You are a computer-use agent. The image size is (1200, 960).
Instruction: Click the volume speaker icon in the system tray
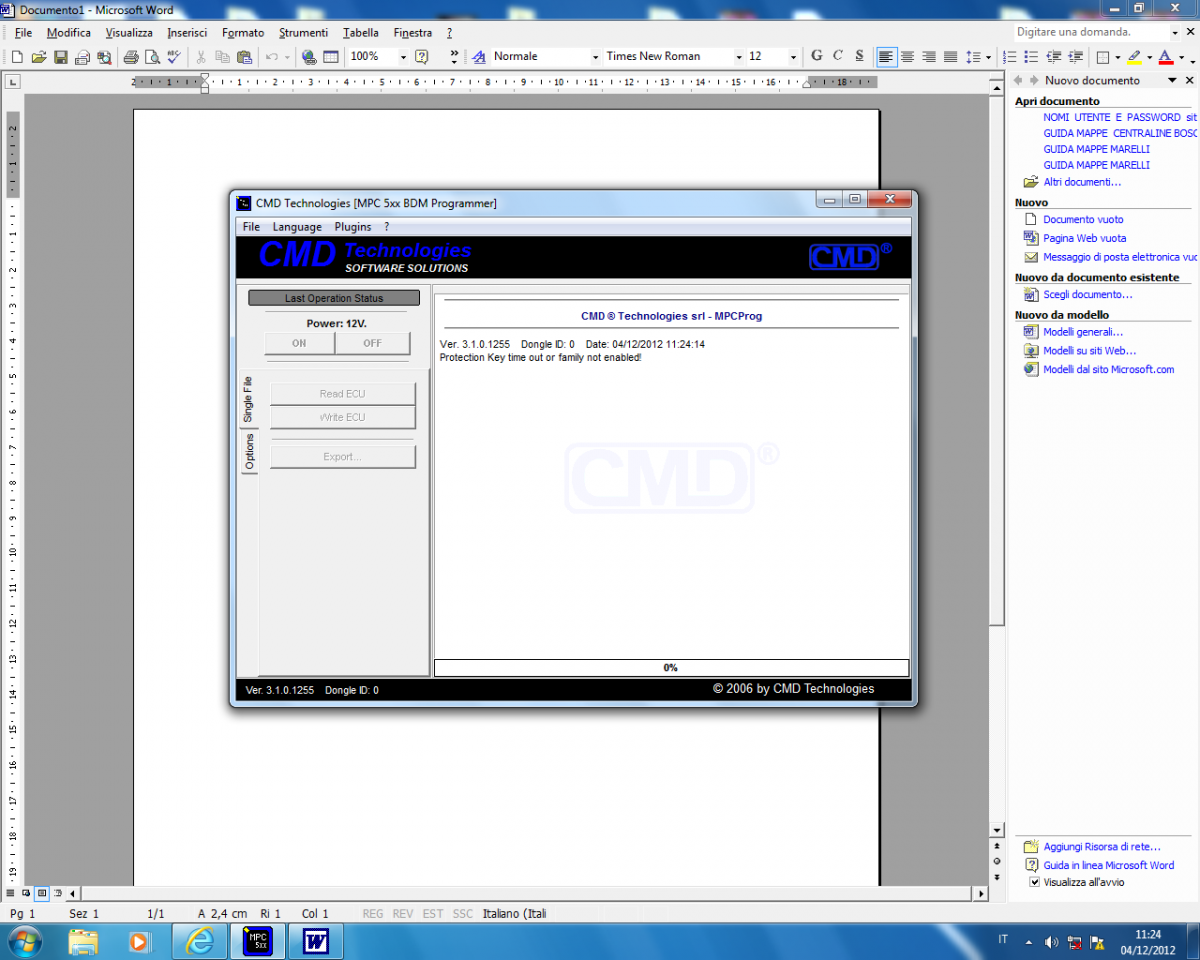pos(1051,942)
